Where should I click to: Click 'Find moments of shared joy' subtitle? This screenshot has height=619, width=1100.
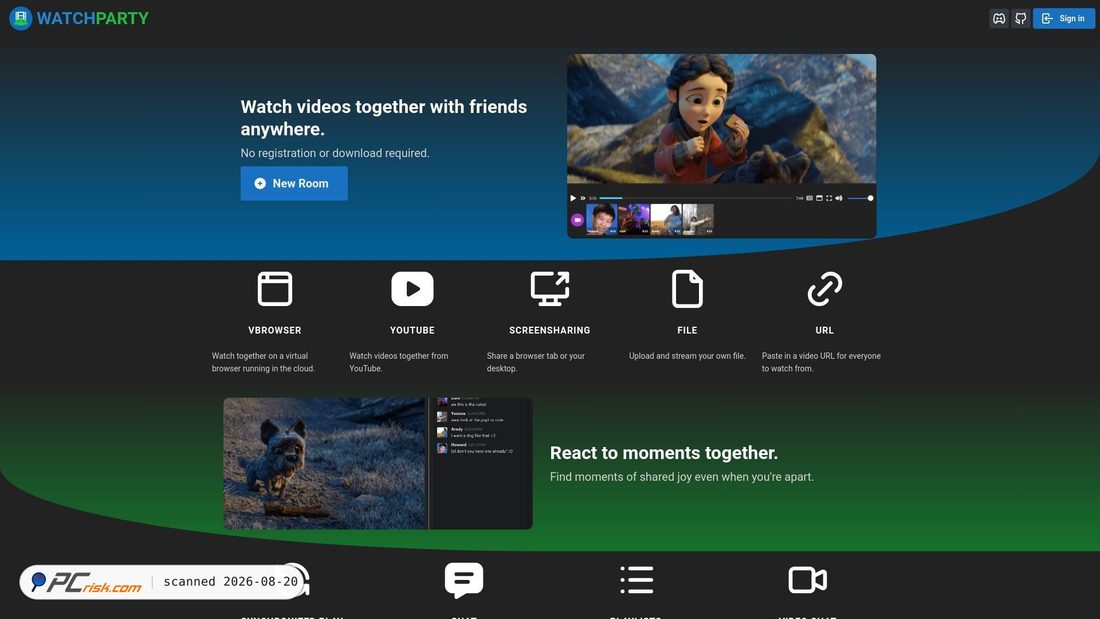click(682, 477)
